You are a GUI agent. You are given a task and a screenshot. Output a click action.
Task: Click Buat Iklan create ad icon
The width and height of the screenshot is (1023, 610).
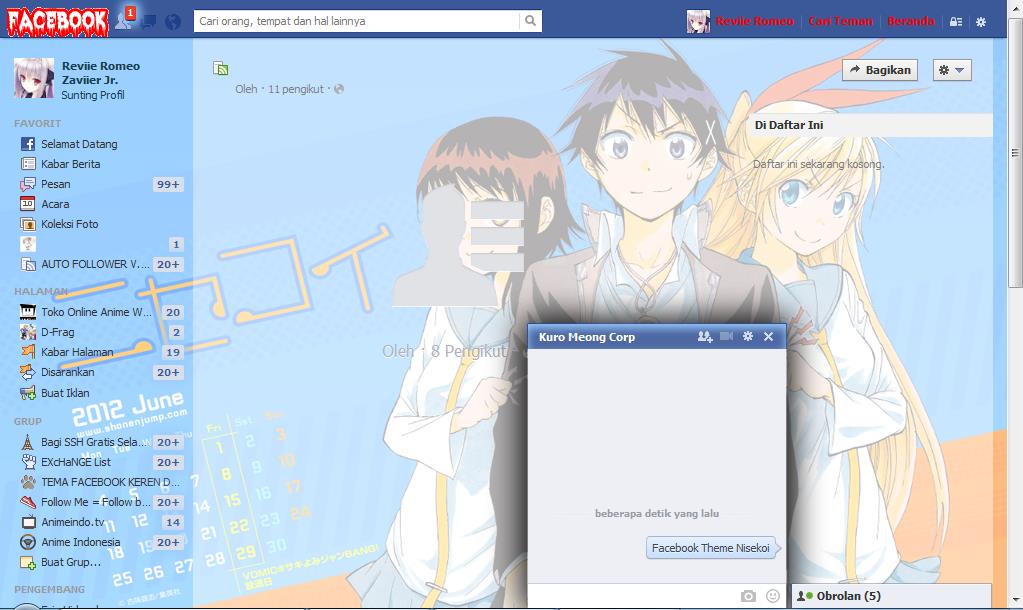pyautogui.click(x=27, y=393)
